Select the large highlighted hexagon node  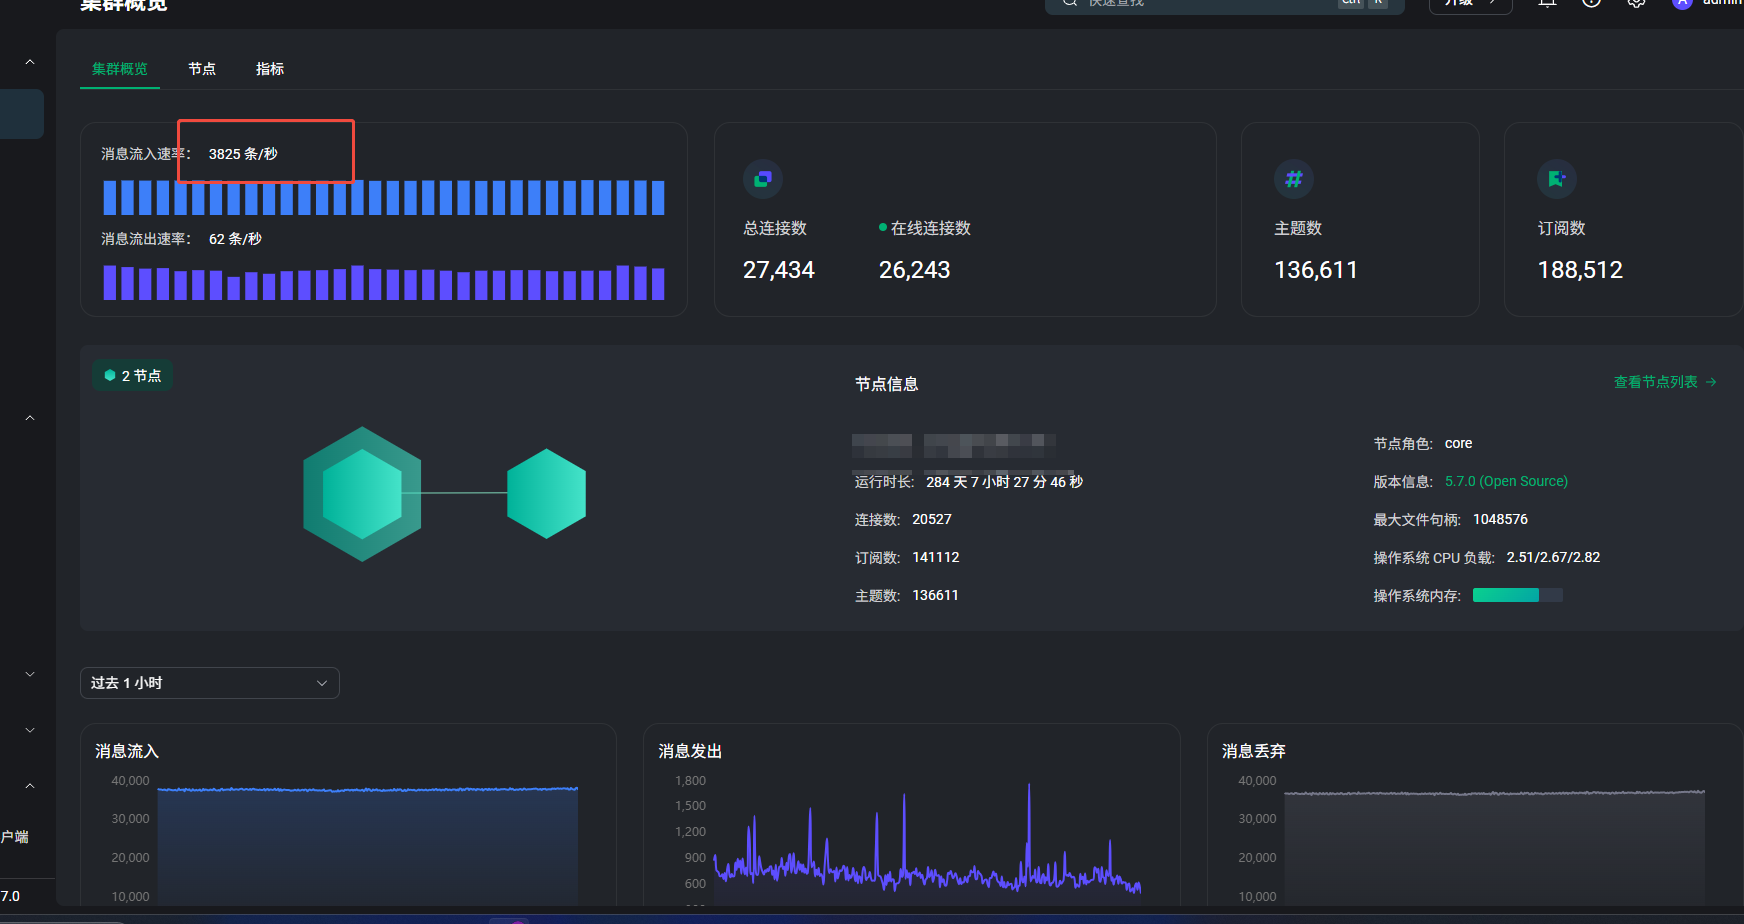tap(362, 494)
